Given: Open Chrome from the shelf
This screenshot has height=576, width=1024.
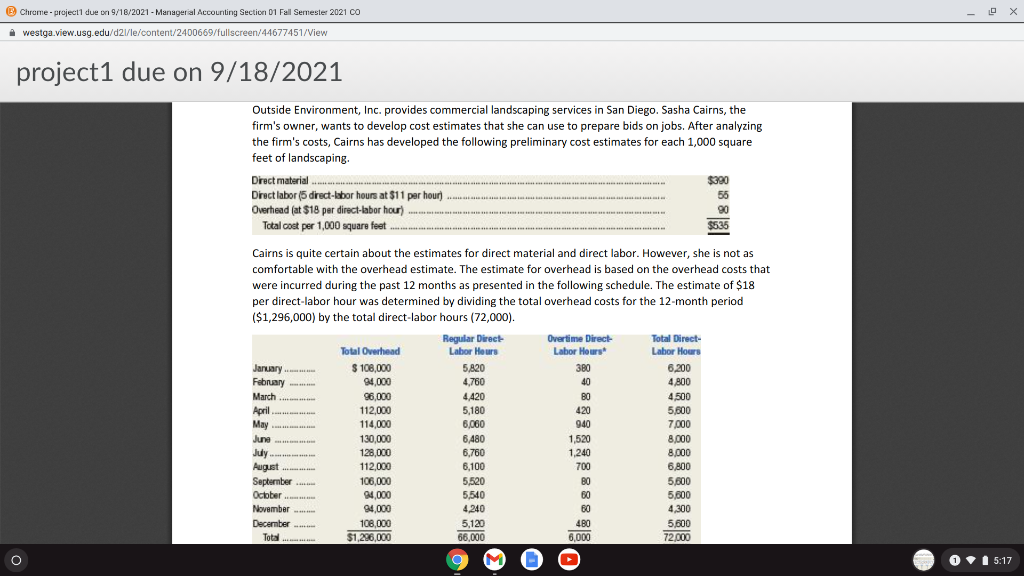Looking at the screenshot, I should point(457,560).
